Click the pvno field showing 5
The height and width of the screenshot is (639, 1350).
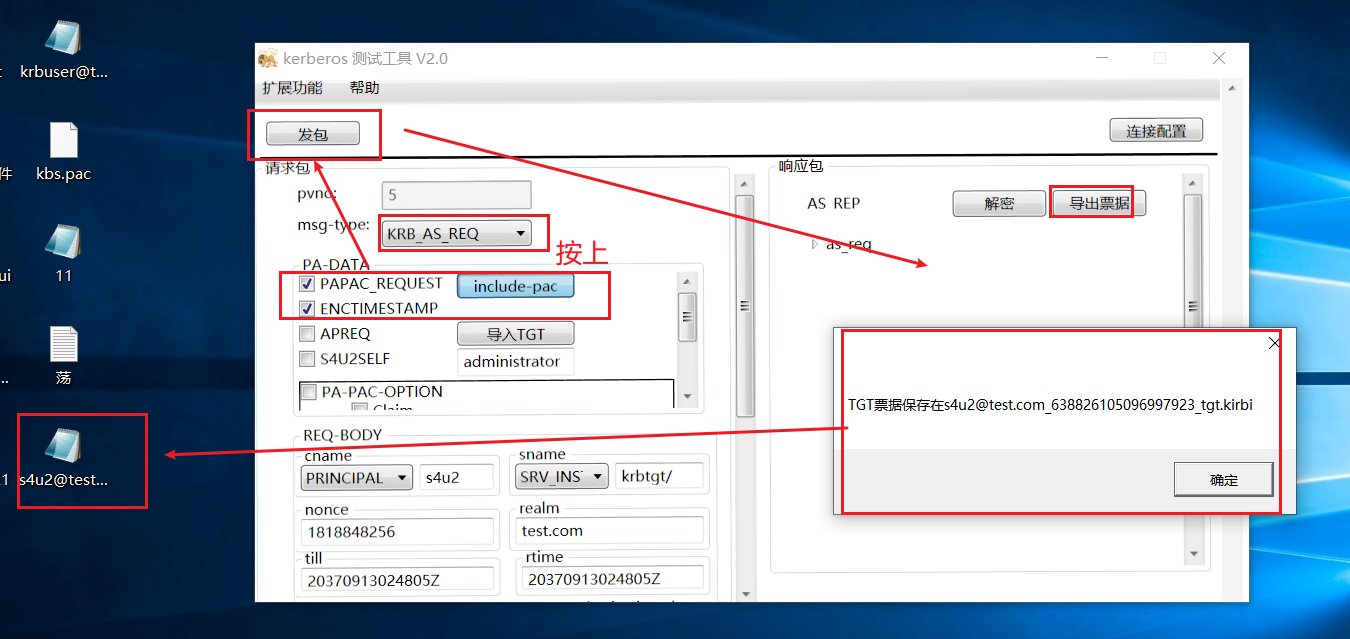pos(456,195)
